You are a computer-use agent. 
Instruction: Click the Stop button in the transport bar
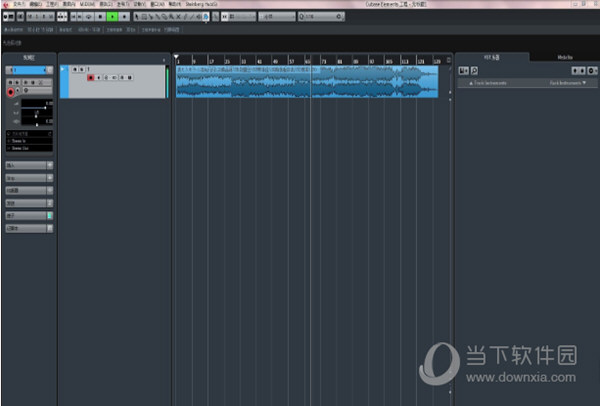click(x=101, y=17)
